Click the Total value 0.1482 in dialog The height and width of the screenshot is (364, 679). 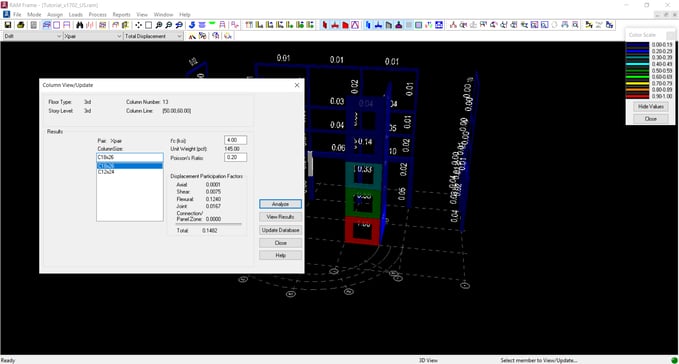210,231
